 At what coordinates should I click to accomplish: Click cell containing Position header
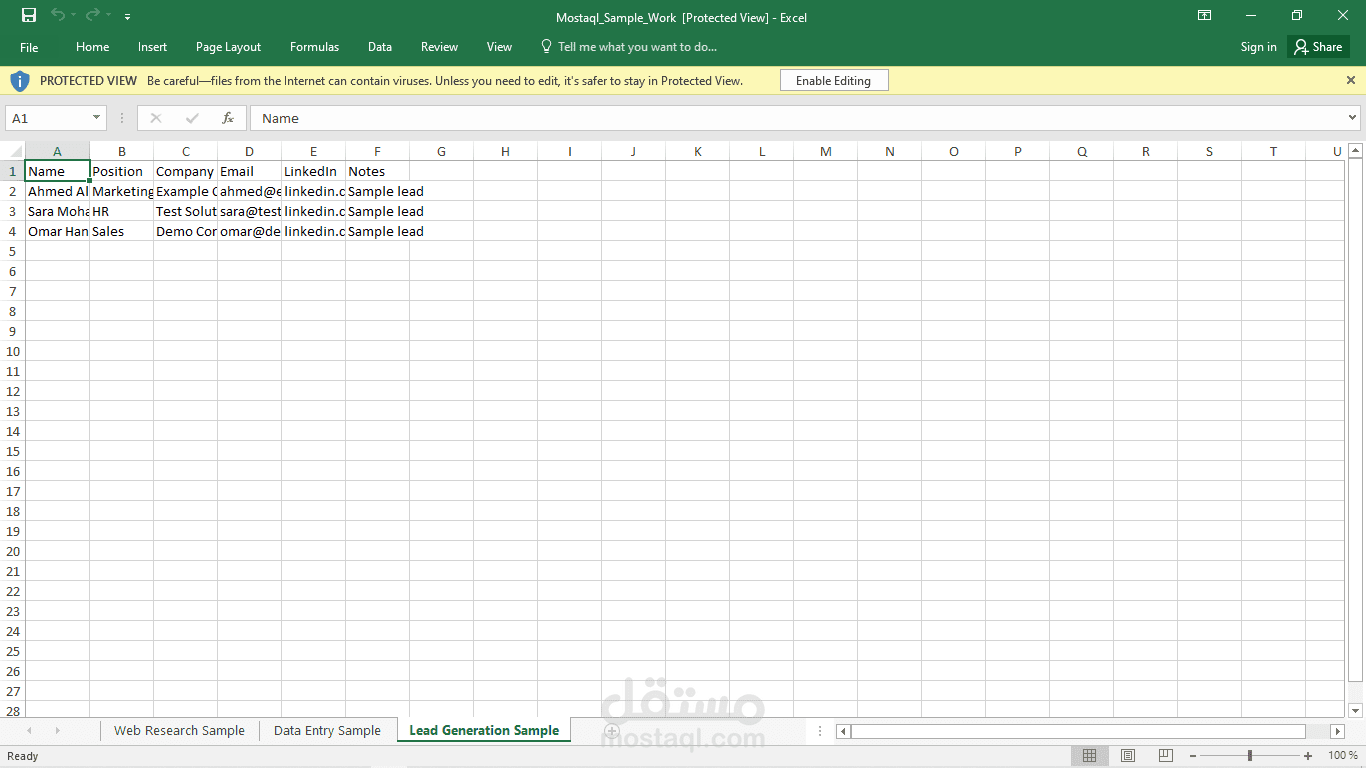click(121, 171)
